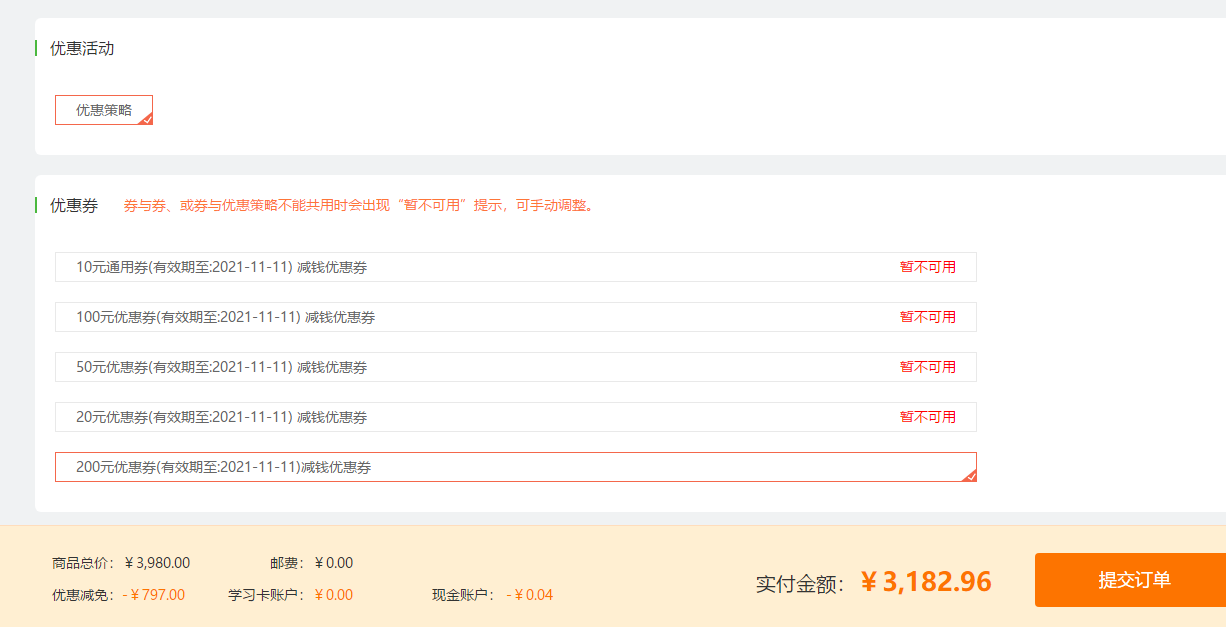
Task: Click the 优惠券 section heading
Action: click(x=74, y=205)
